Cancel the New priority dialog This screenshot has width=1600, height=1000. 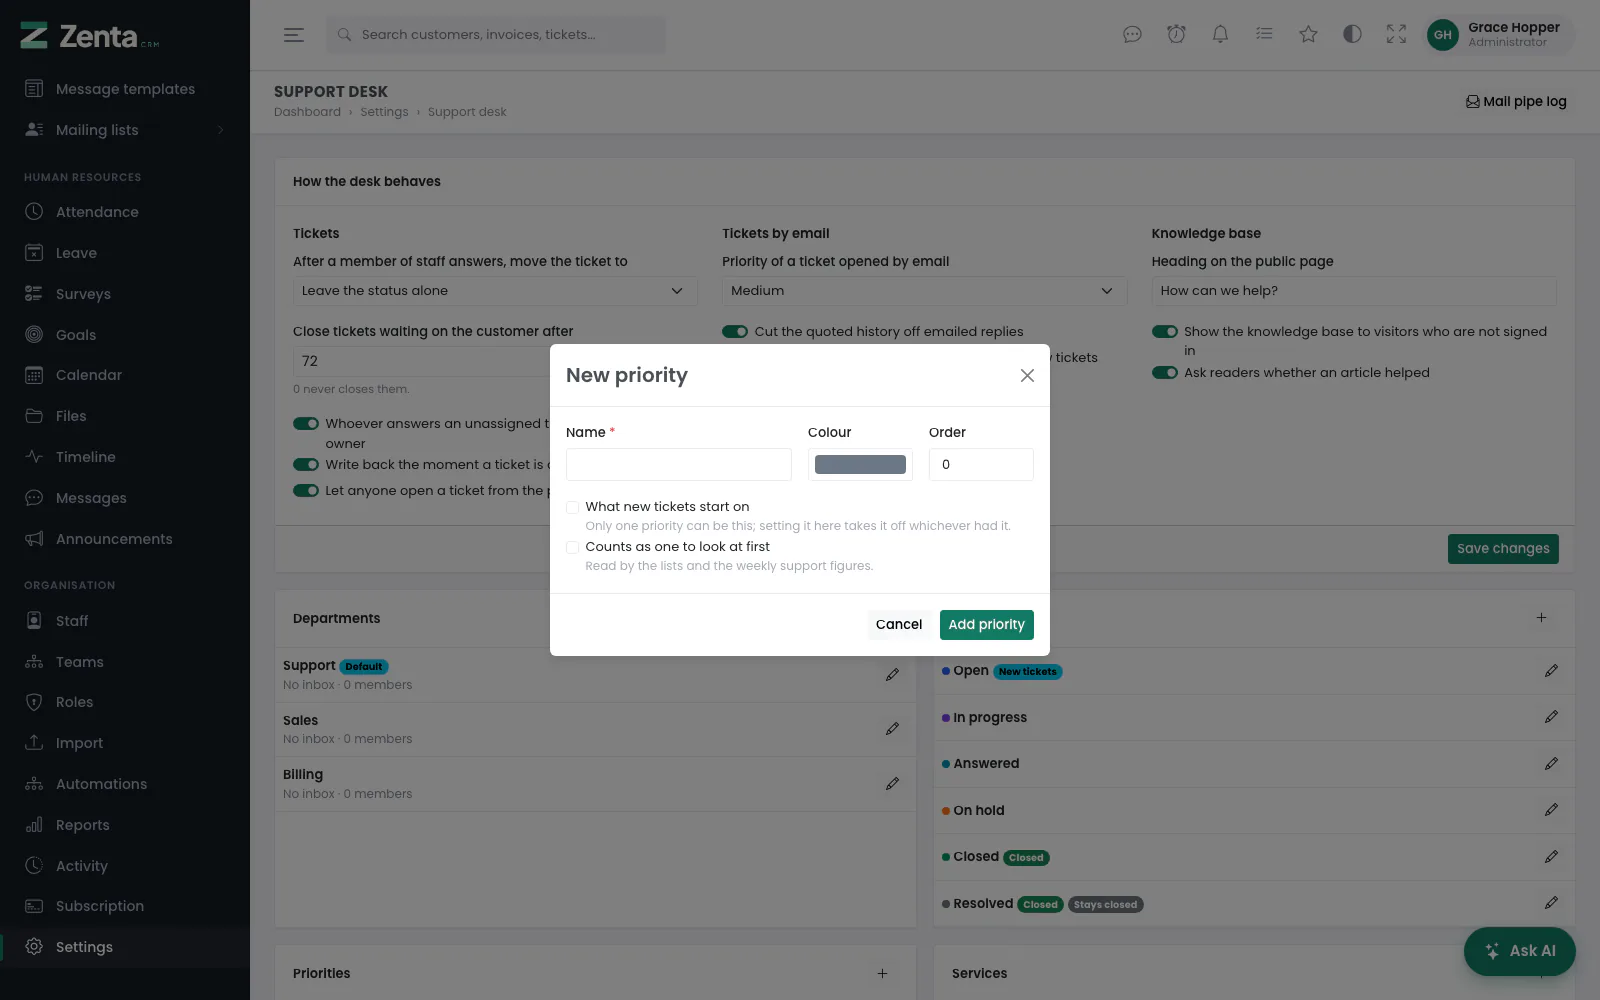tap(899, 625)
